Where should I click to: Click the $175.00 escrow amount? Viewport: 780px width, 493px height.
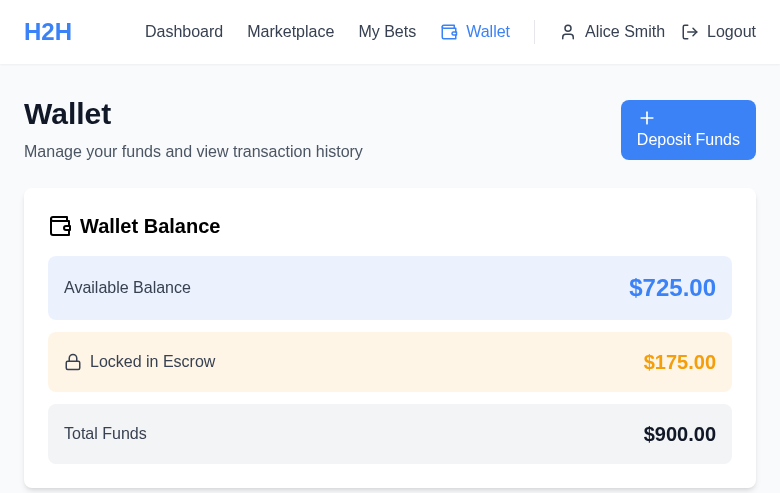679,362
